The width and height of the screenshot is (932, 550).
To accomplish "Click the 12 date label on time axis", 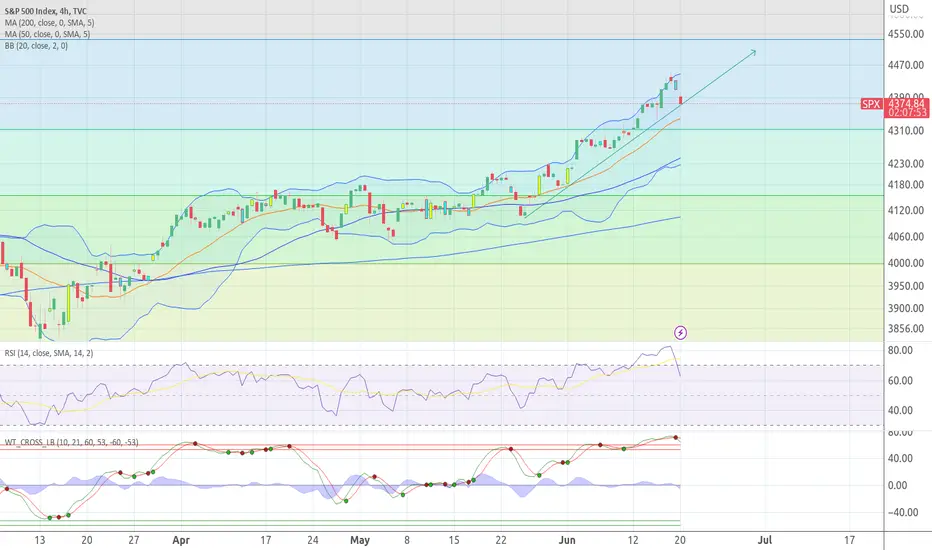I will click(633, 540).
